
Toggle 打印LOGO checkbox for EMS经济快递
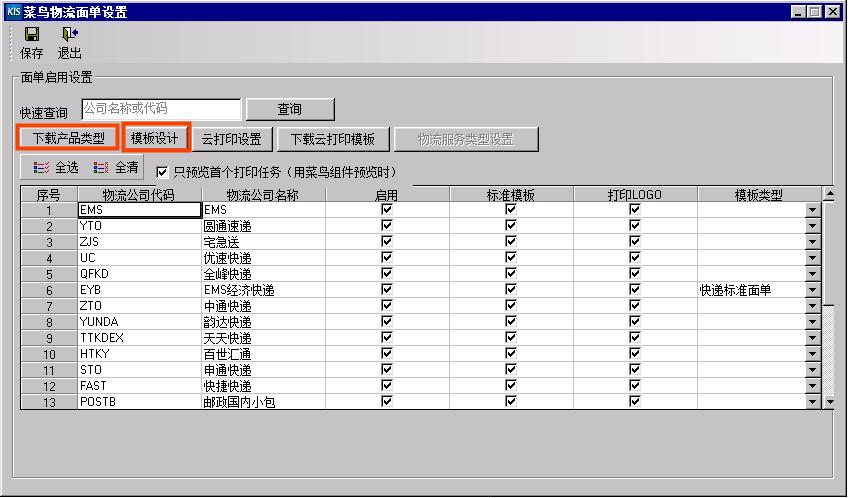(635, 289)
